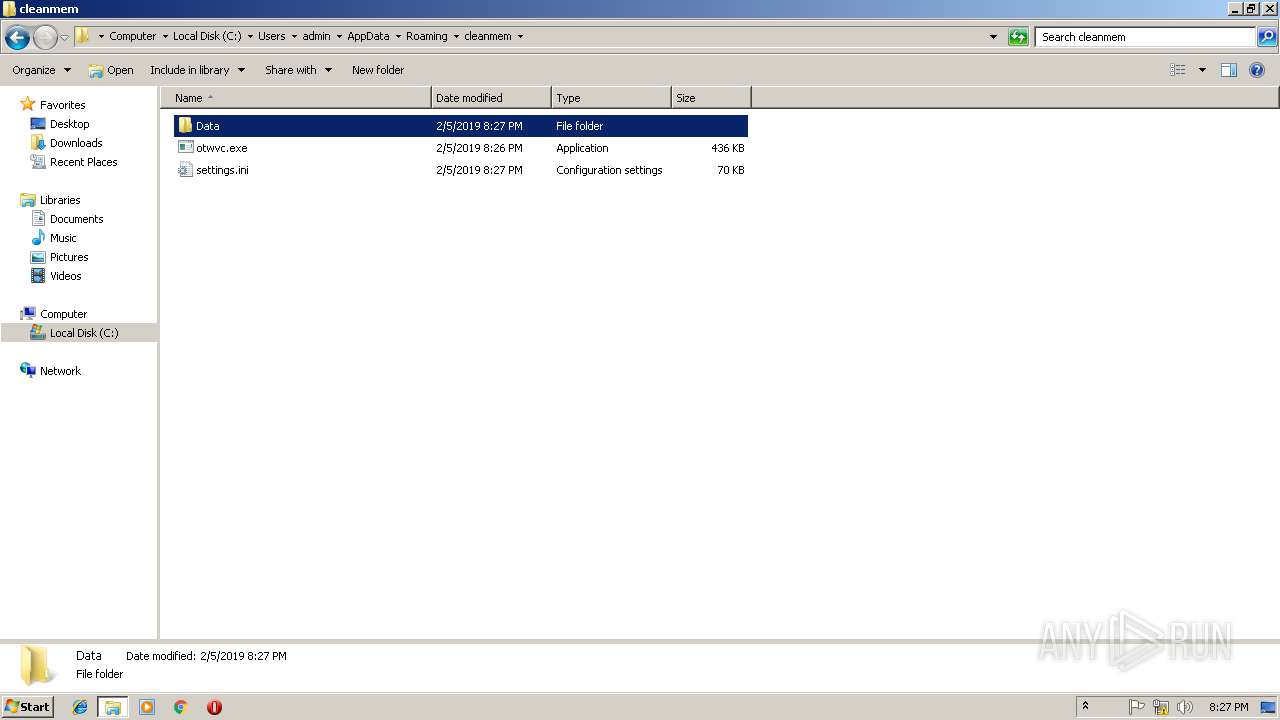This screenshot has width=1280, height=720.
Task: Open recent pages dropdown next to Forward
Action: 64,38
